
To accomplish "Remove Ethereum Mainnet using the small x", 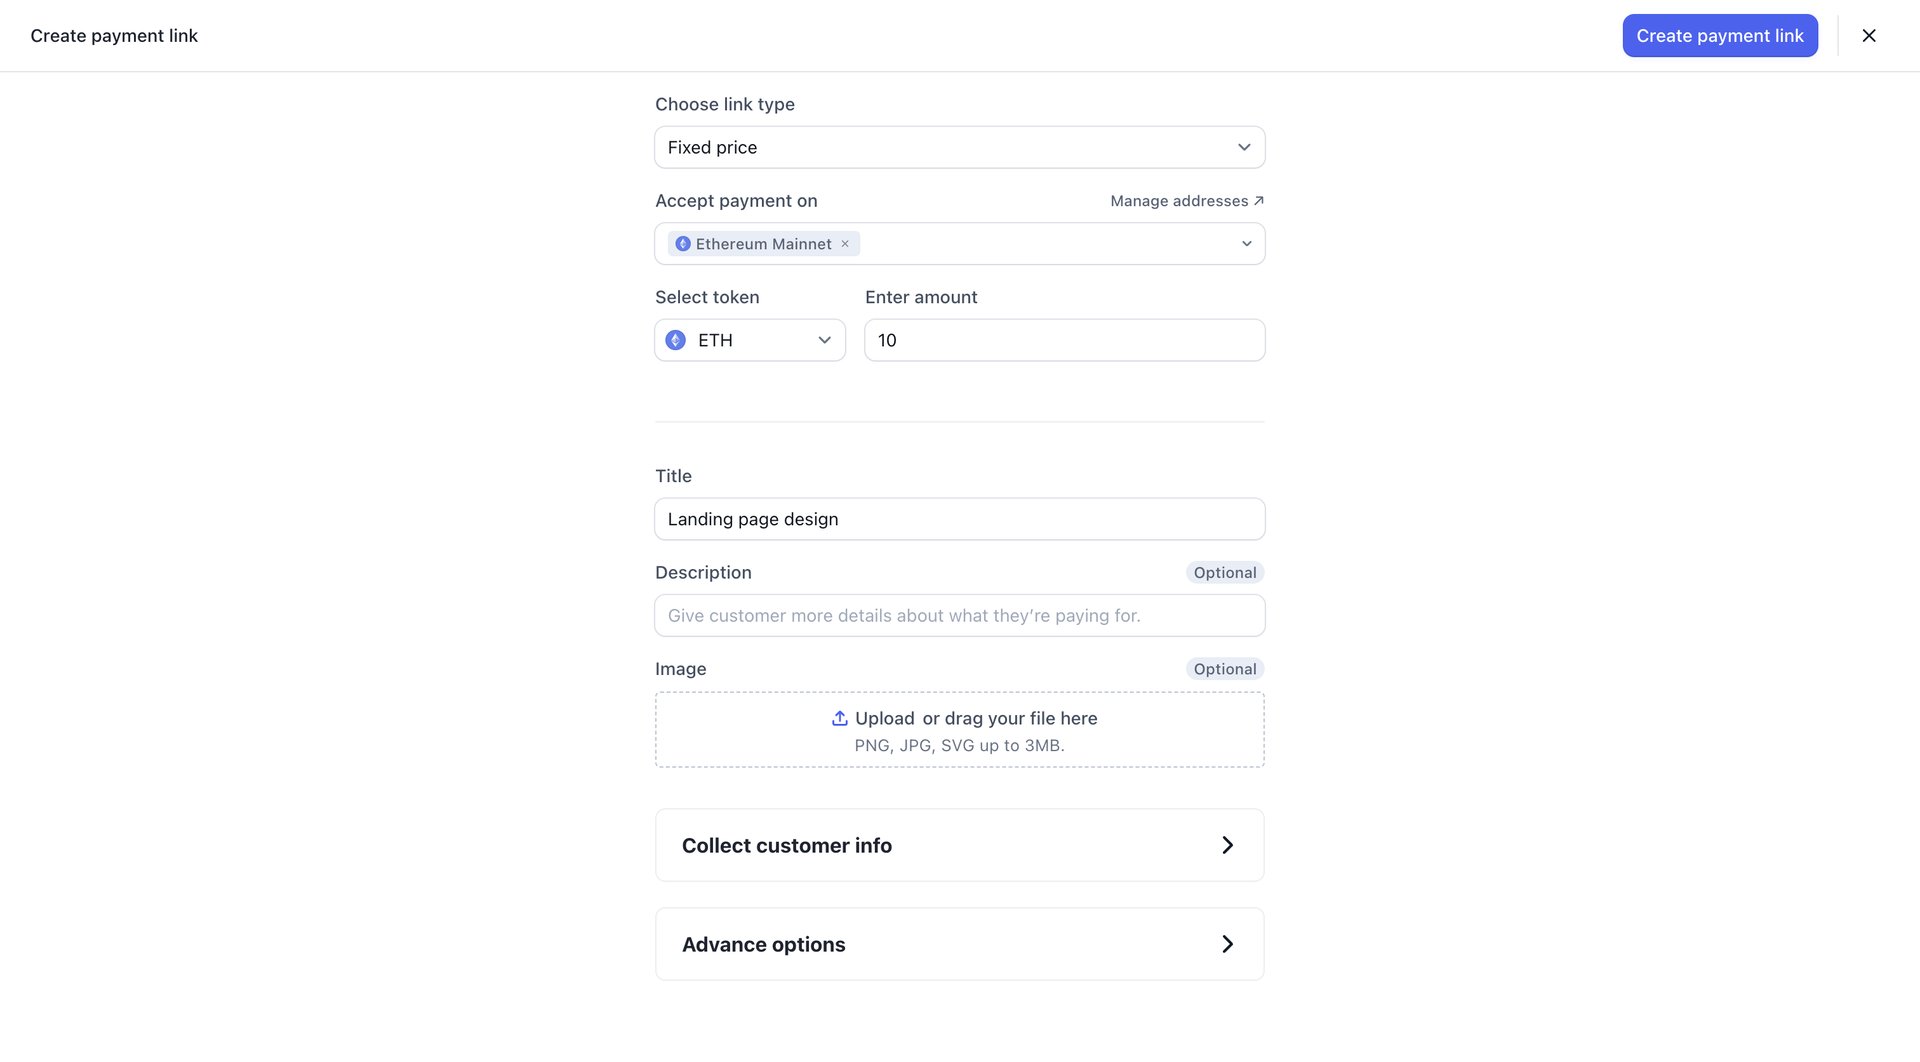I will (845, 243).
